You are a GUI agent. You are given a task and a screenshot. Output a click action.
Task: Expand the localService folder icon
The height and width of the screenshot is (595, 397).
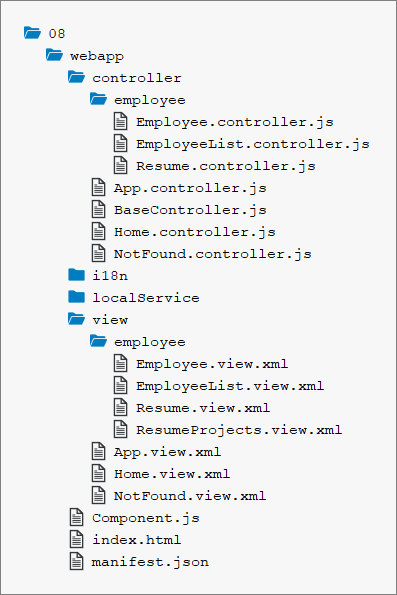click(x=76, y=297)
